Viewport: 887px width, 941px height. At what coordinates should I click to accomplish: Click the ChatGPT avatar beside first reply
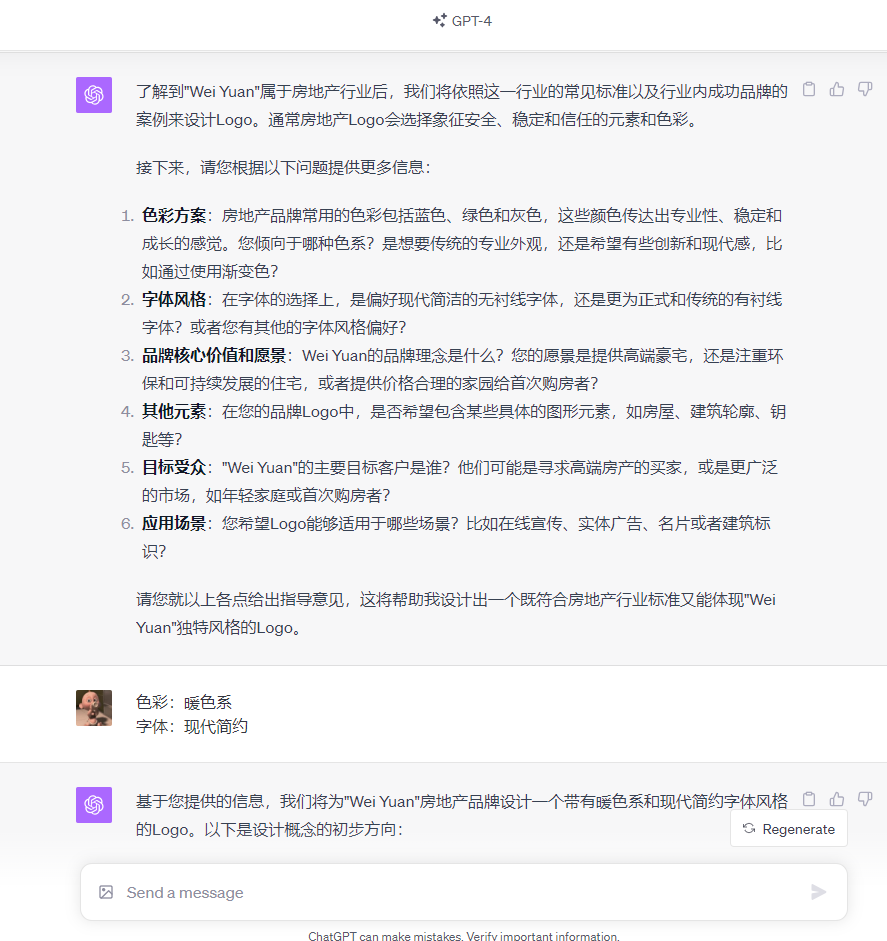[x=94, y=95]
